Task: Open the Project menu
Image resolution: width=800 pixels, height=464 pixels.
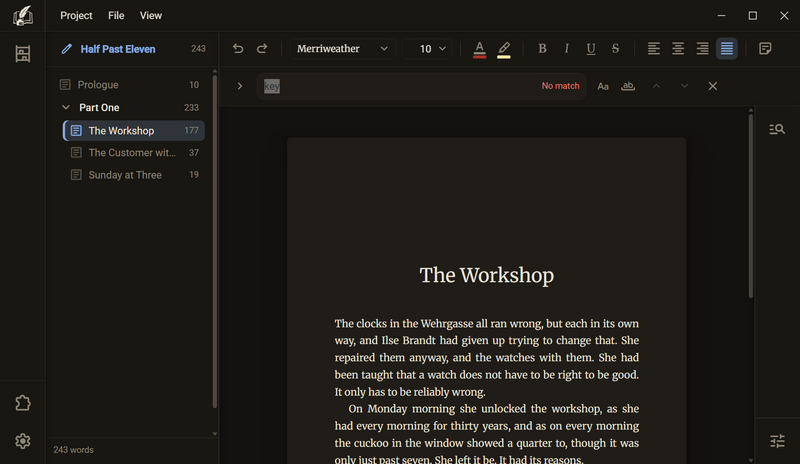Action: (76, 15)
